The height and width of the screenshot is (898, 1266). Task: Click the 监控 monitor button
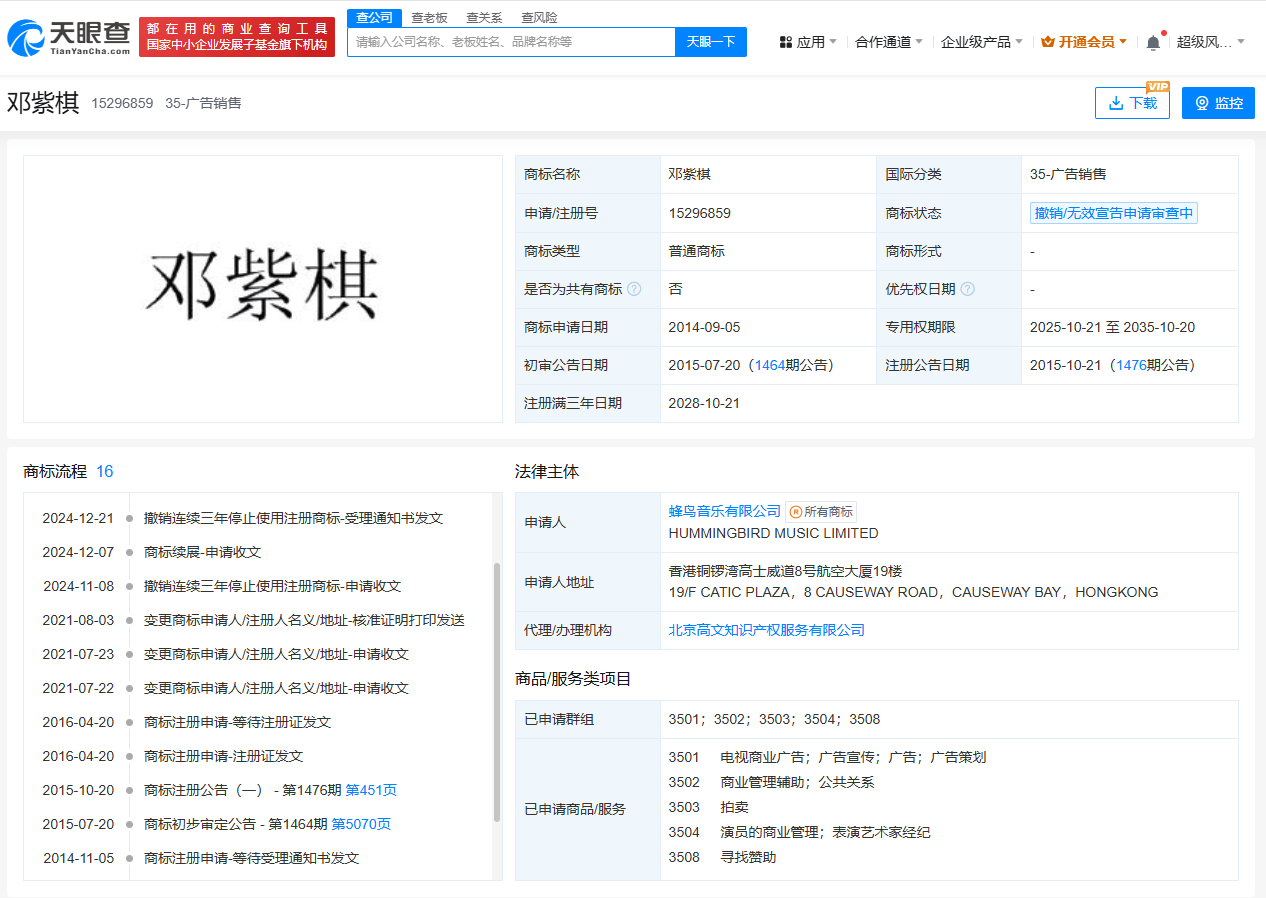1218,103
